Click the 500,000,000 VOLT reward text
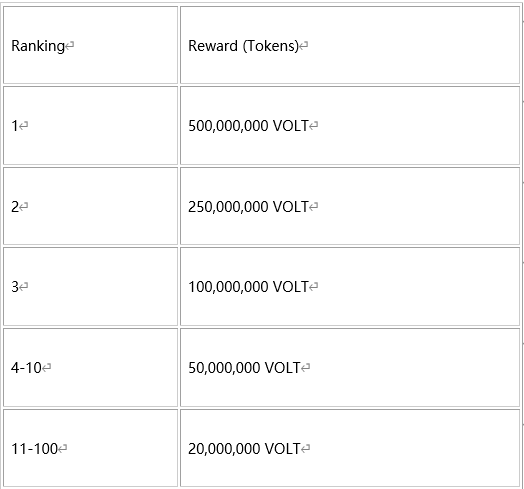 248,126
